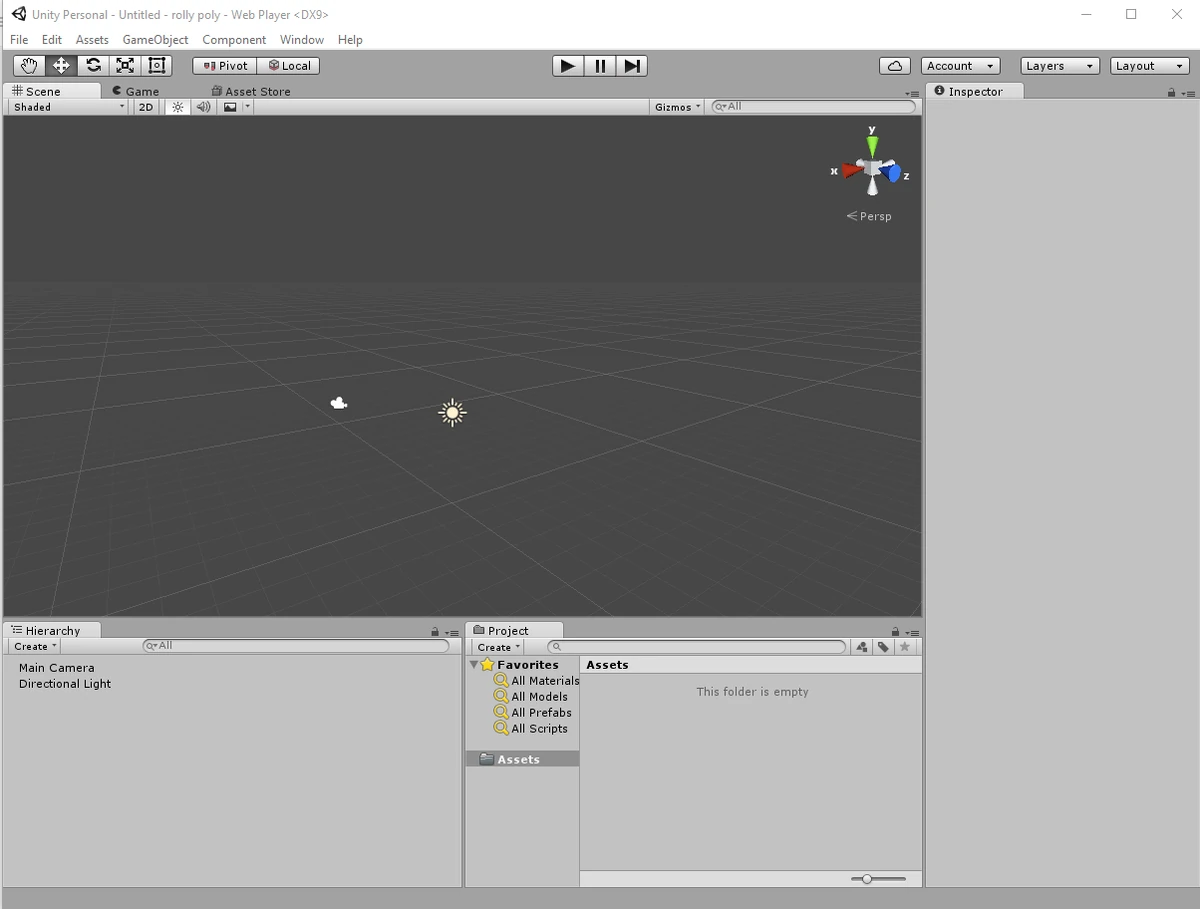Select the Hand tool

pyautogui.click(x=28, y=65)
